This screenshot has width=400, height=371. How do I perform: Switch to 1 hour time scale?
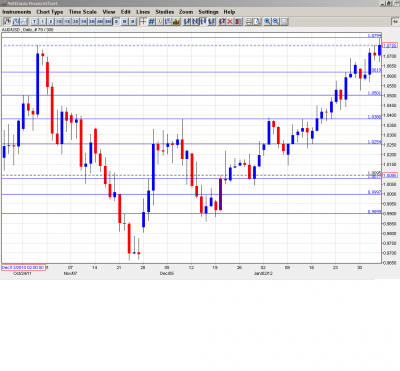tap(84, 22)
